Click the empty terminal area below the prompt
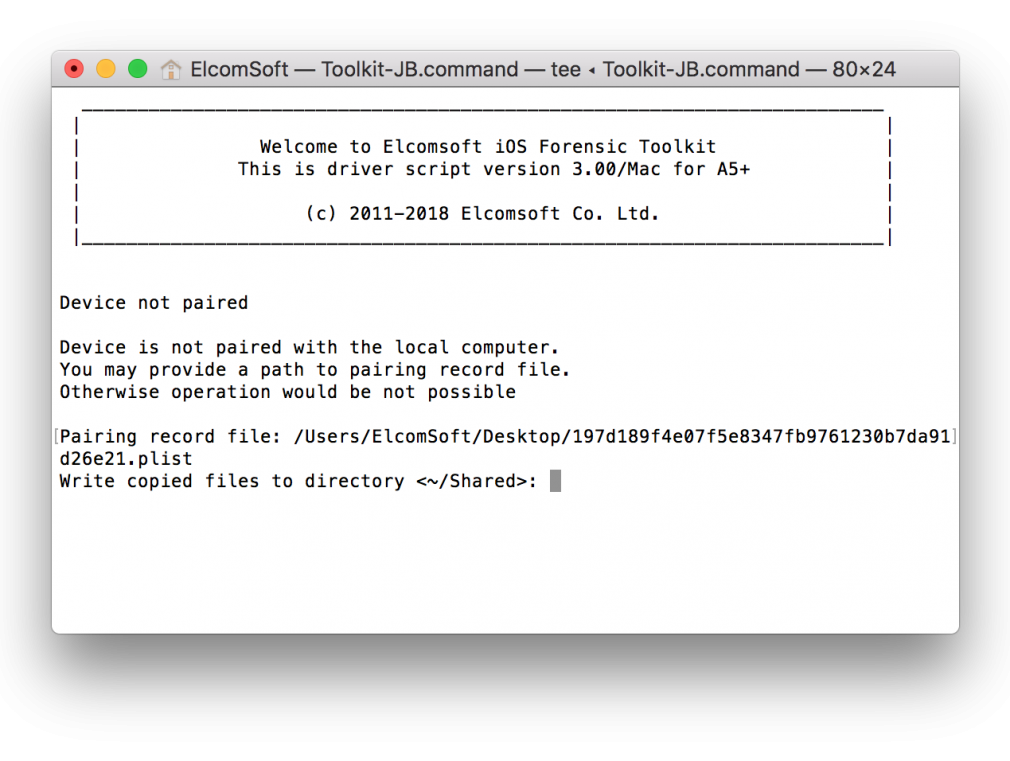The height and width of the screenshot is (761, 1010). (505, 561)
